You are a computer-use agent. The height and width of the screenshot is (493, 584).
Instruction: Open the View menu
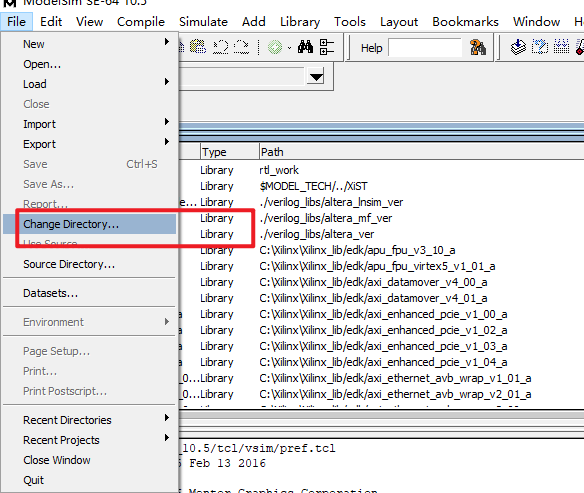[x=89, y=22]
